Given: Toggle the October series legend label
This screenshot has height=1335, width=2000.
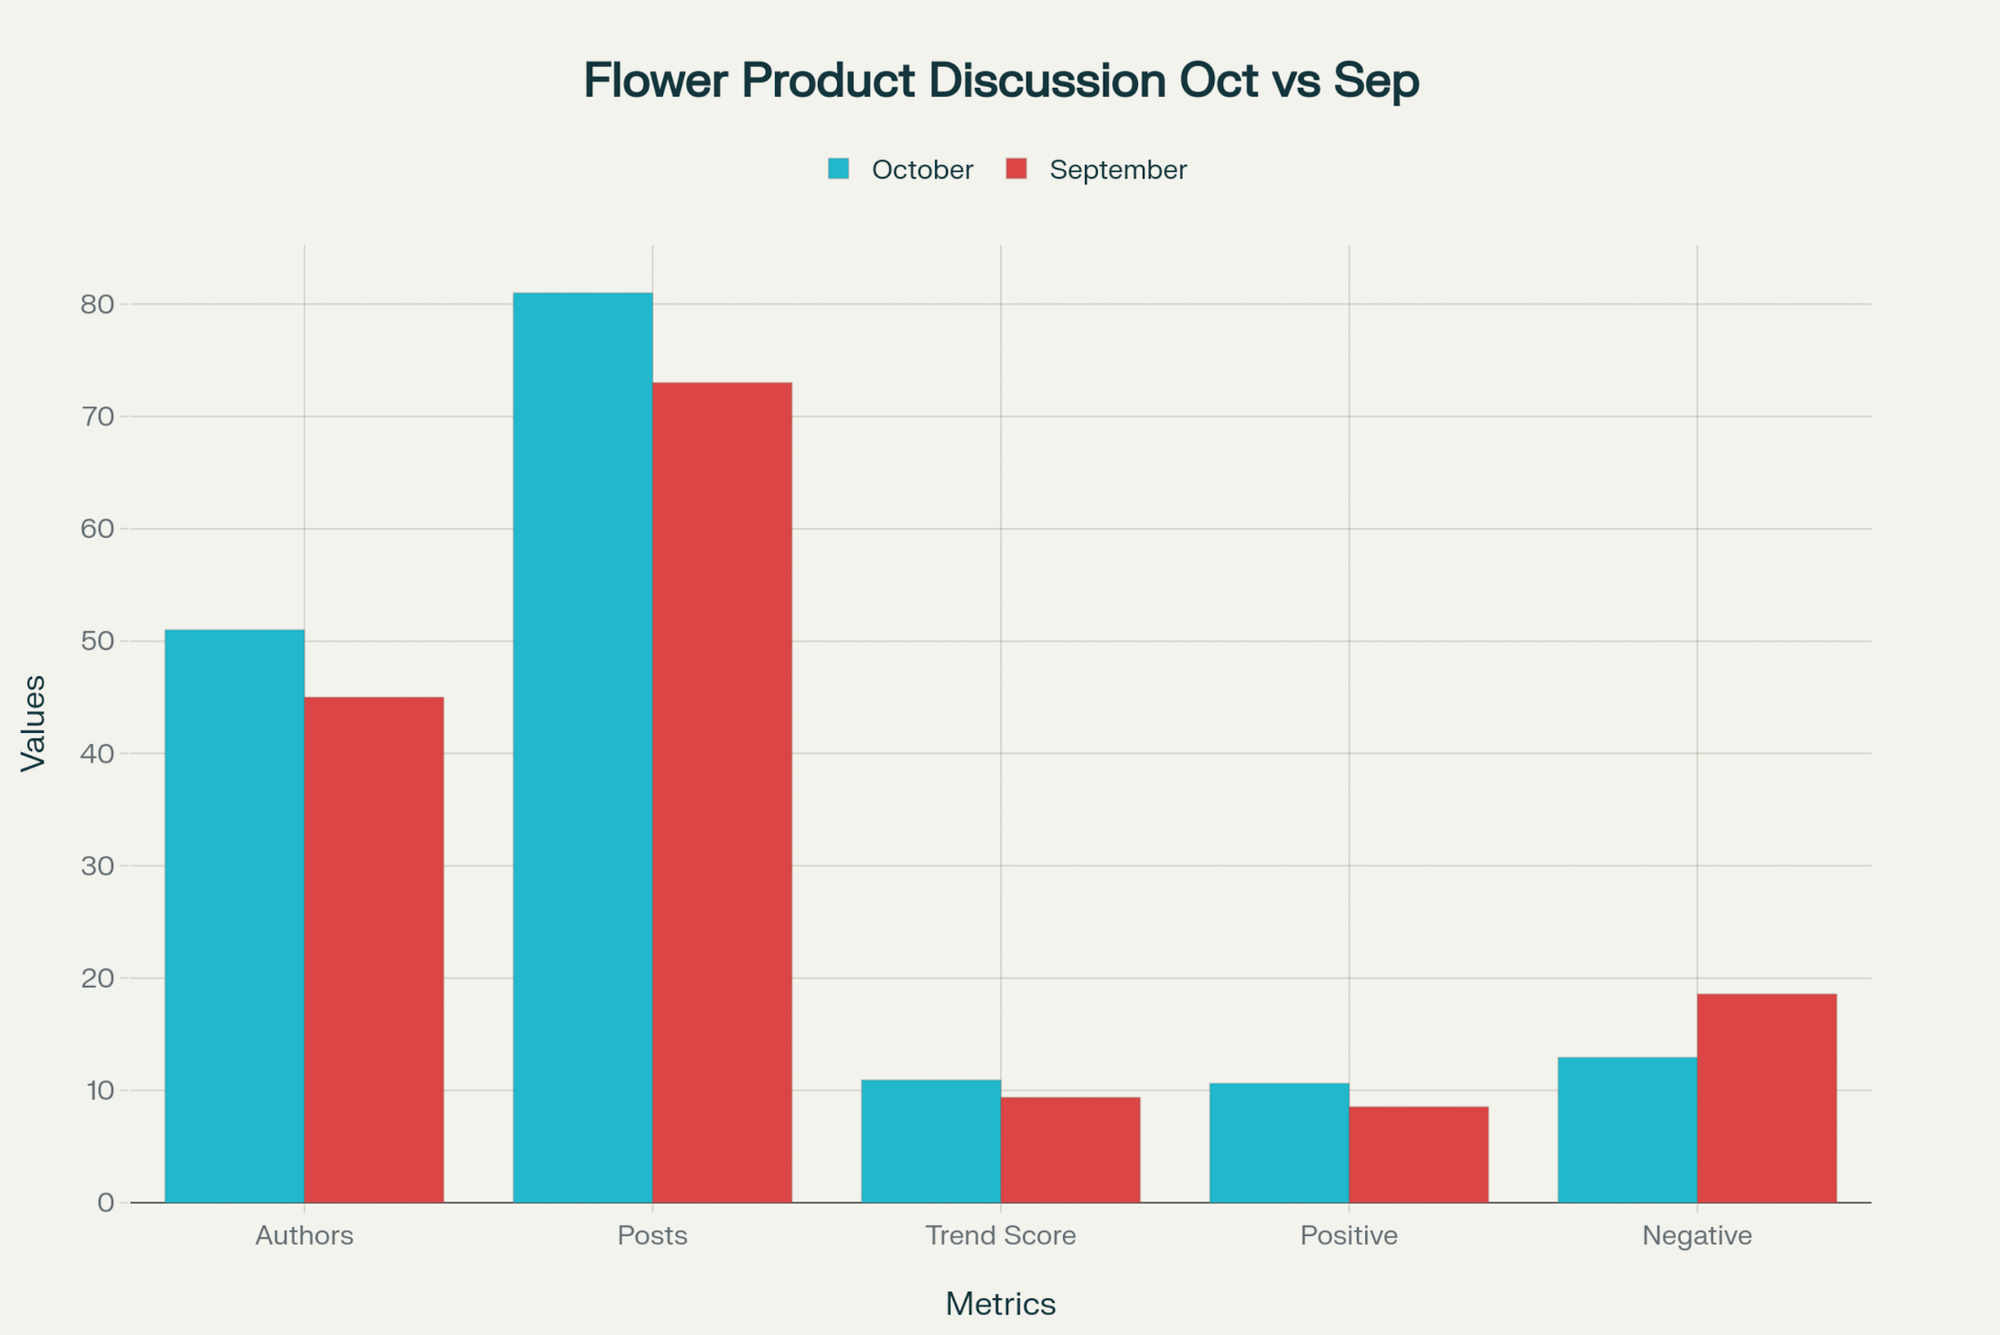Looking at the screenshot, I should click(922, 170).
